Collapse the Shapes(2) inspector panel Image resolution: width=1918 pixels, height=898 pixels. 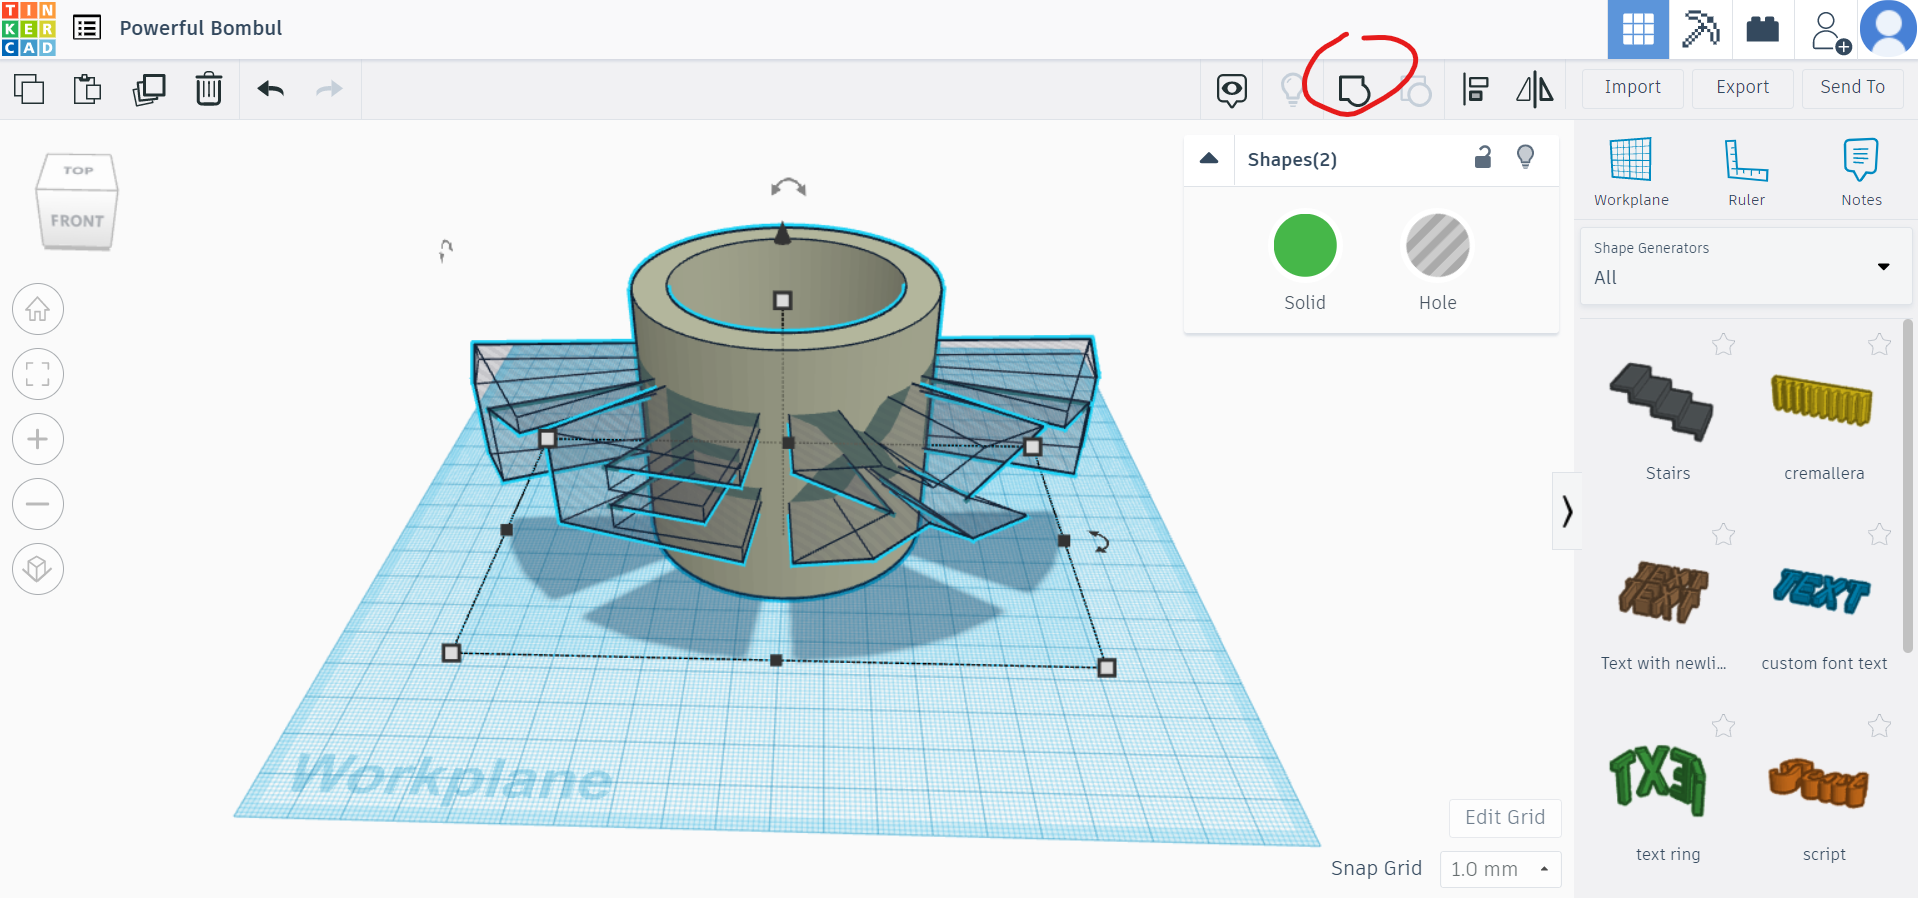pyautogui.click(x=1209, y=158)
